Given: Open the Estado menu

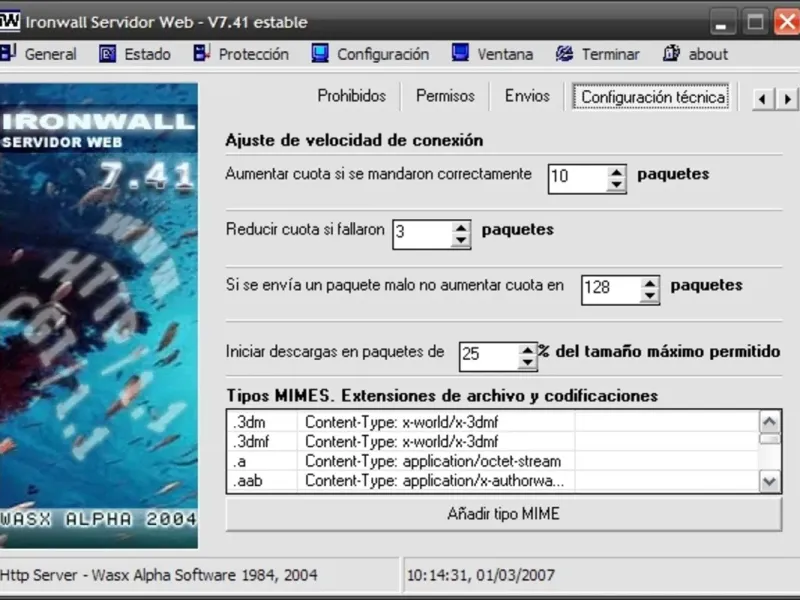Looking at the screenshot, I should [x=147, y=54].
